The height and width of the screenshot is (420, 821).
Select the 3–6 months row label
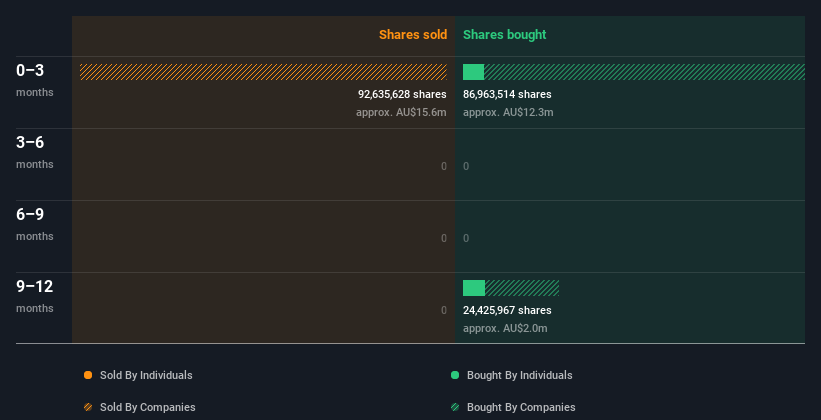pyautogui.click(x=35, y=151)
